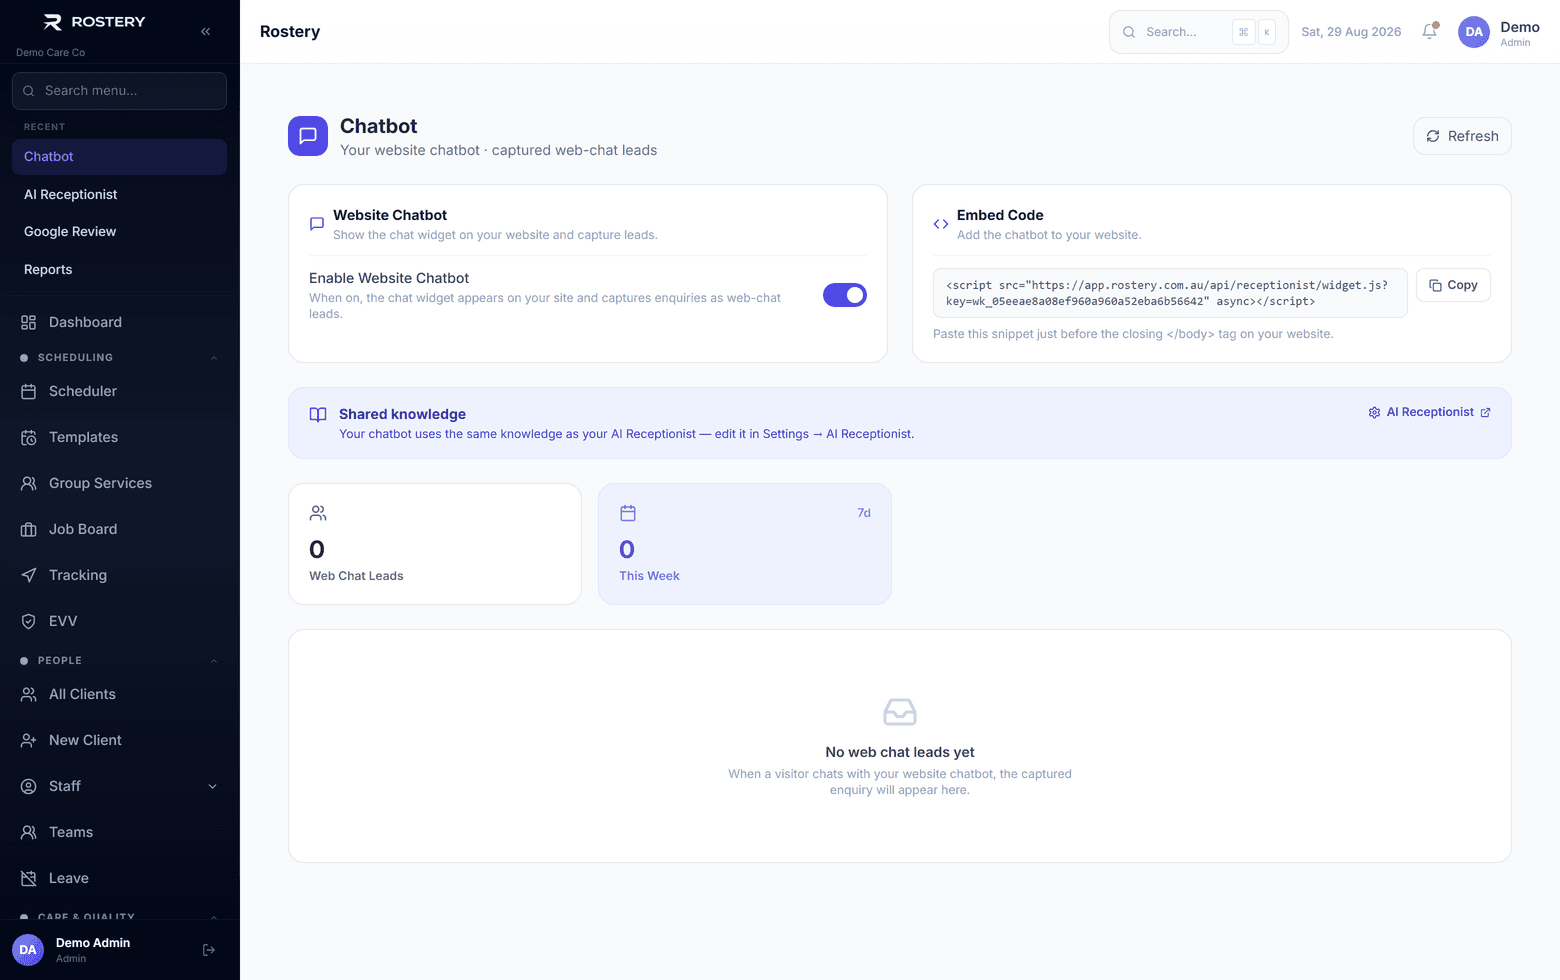1560x980 pixels.
Task: Select the embed script code text
Action: point(1169,293)
